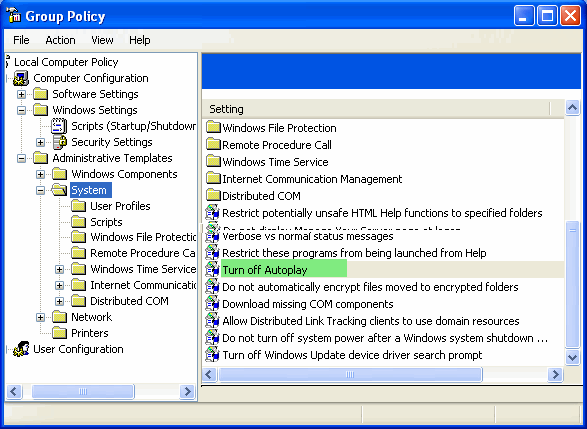Viewport: 587px width, 429px height.
Task: Minimize the Group Policy window
Action: pos(524,16)
